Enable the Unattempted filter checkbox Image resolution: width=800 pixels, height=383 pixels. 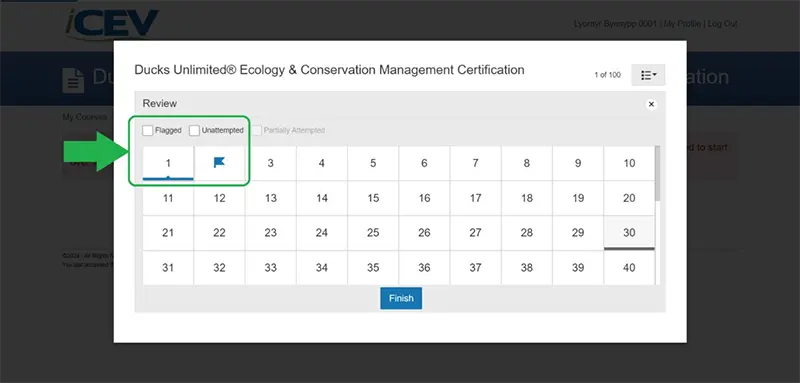click(194, 131)
